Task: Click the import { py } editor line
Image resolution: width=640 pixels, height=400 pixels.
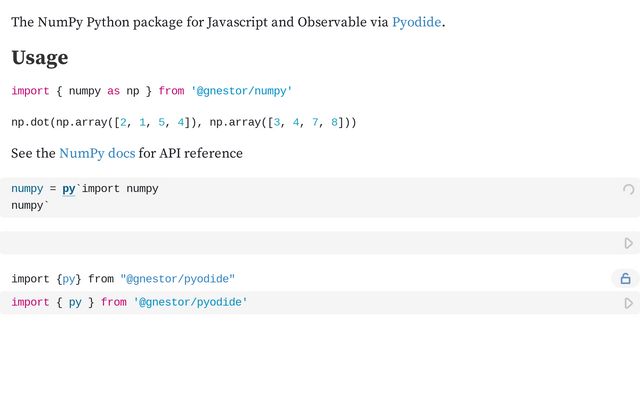Action: 310,303
